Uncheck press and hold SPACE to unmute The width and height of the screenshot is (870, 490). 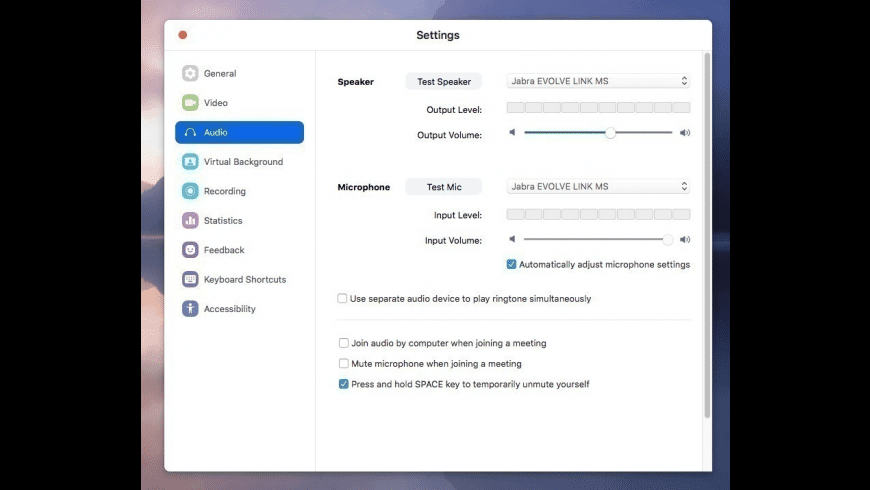pos(344,384)
